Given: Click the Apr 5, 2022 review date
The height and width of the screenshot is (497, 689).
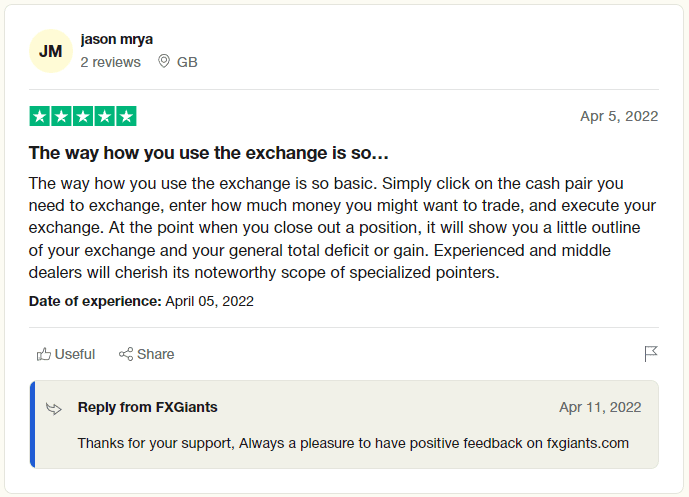Looking at the screenshot, I should pyautogui.click(x=619, y=116).
